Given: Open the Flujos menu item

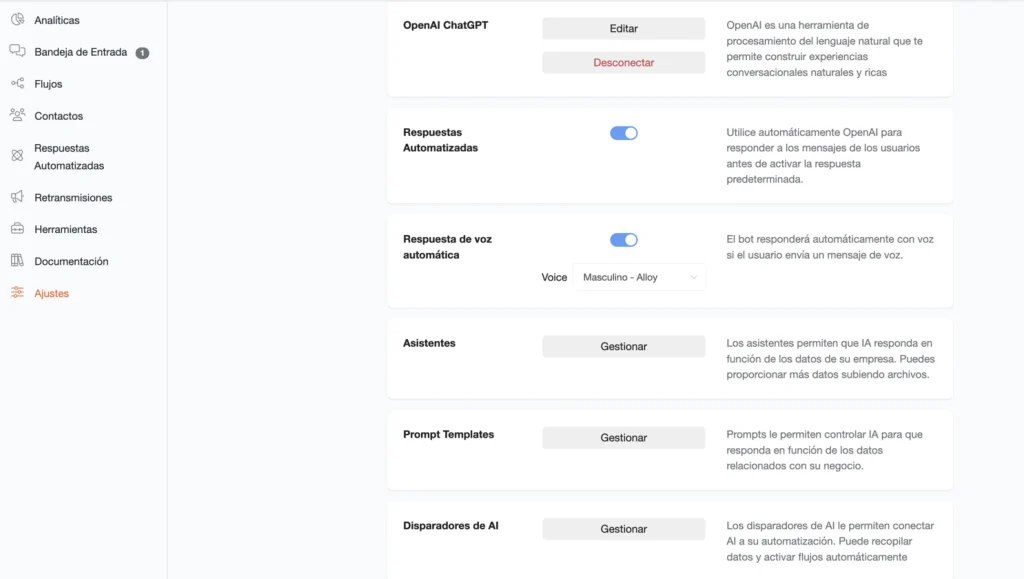Looking at the screenshot, I should pyautogui.click(x=48, y=84).
